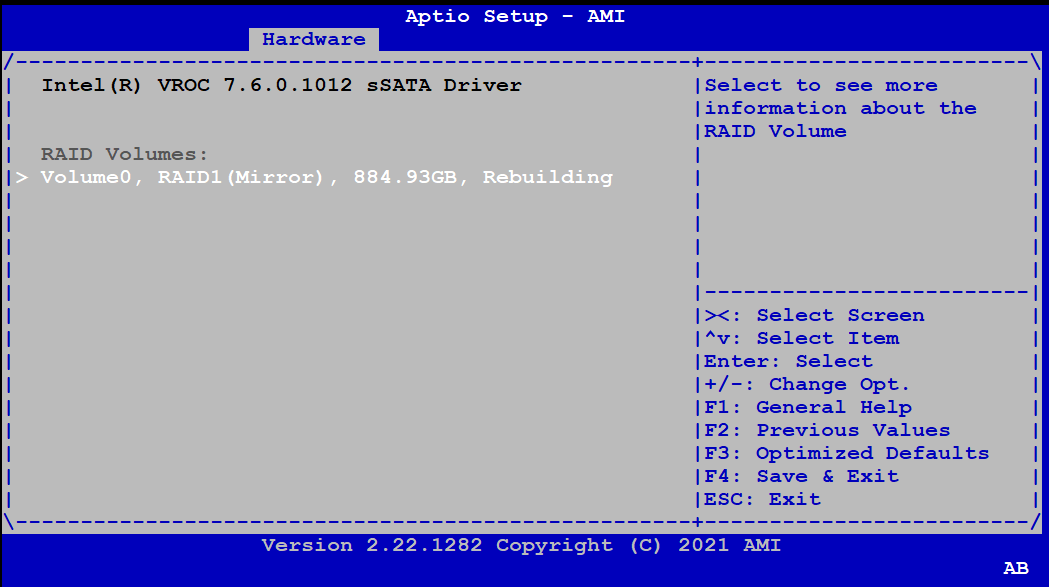
Task: Open the Hardware tab
Action: click(x=314, y=39)
